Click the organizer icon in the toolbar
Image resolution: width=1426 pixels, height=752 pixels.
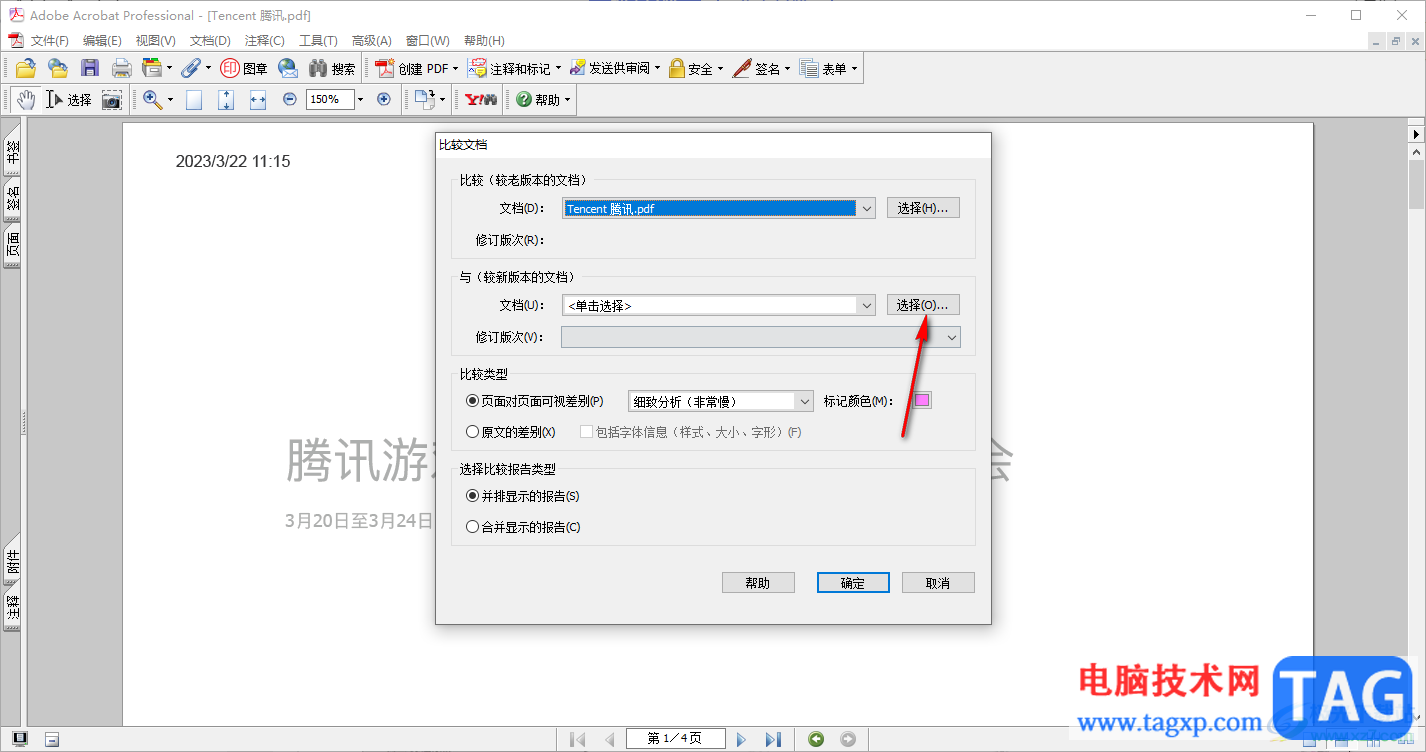point(157,68)
